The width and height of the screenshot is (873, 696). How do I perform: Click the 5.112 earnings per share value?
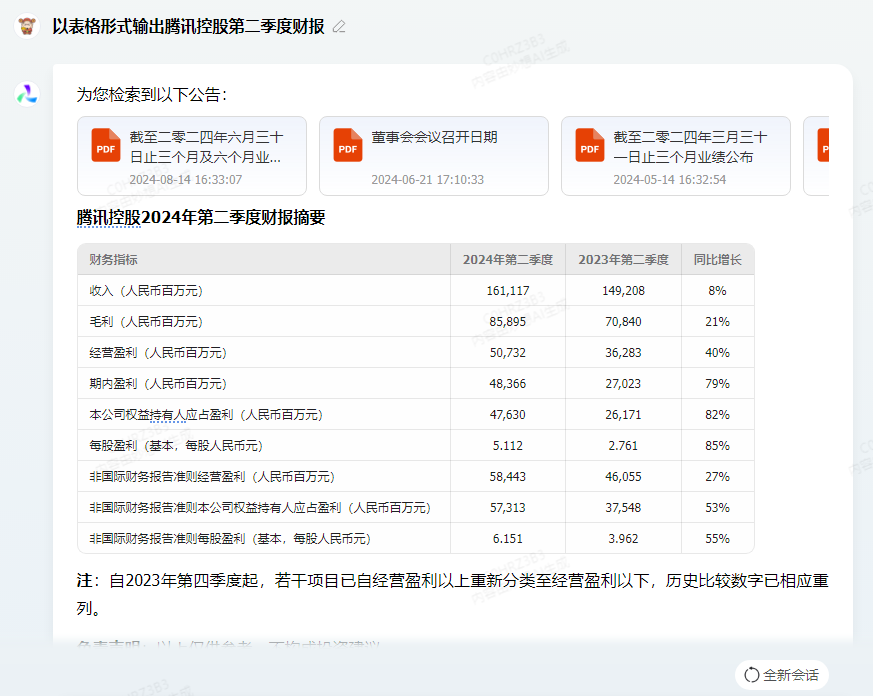508,446
